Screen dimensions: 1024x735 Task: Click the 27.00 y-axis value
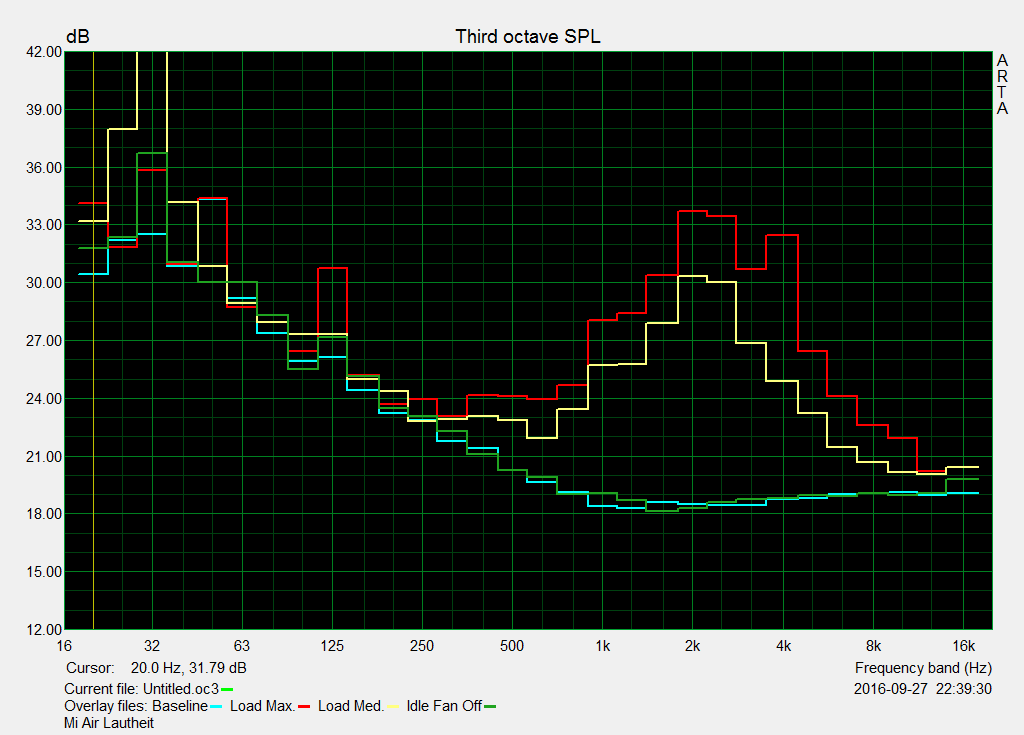click(44, 341)
